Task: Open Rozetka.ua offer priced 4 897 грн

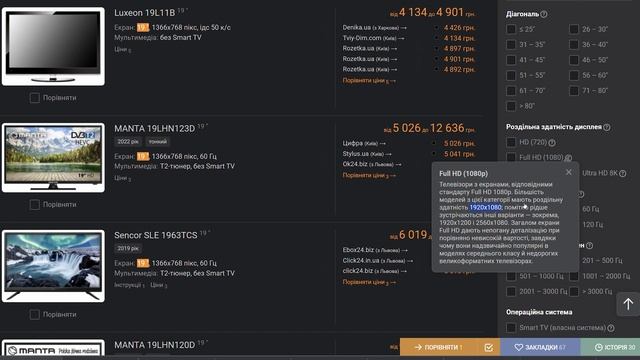Action: coord(370,48)
